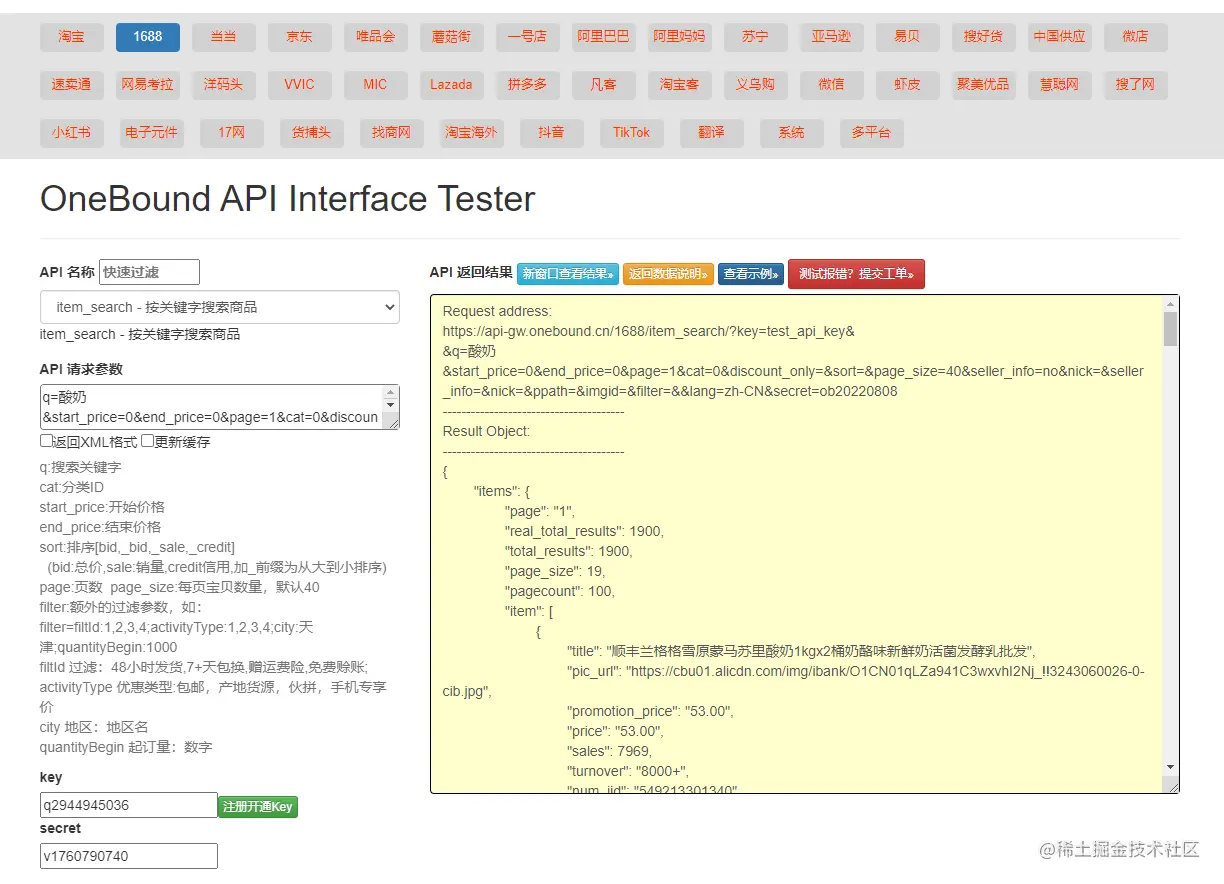Click the 搜好货 platform button

tap(984, 37)
